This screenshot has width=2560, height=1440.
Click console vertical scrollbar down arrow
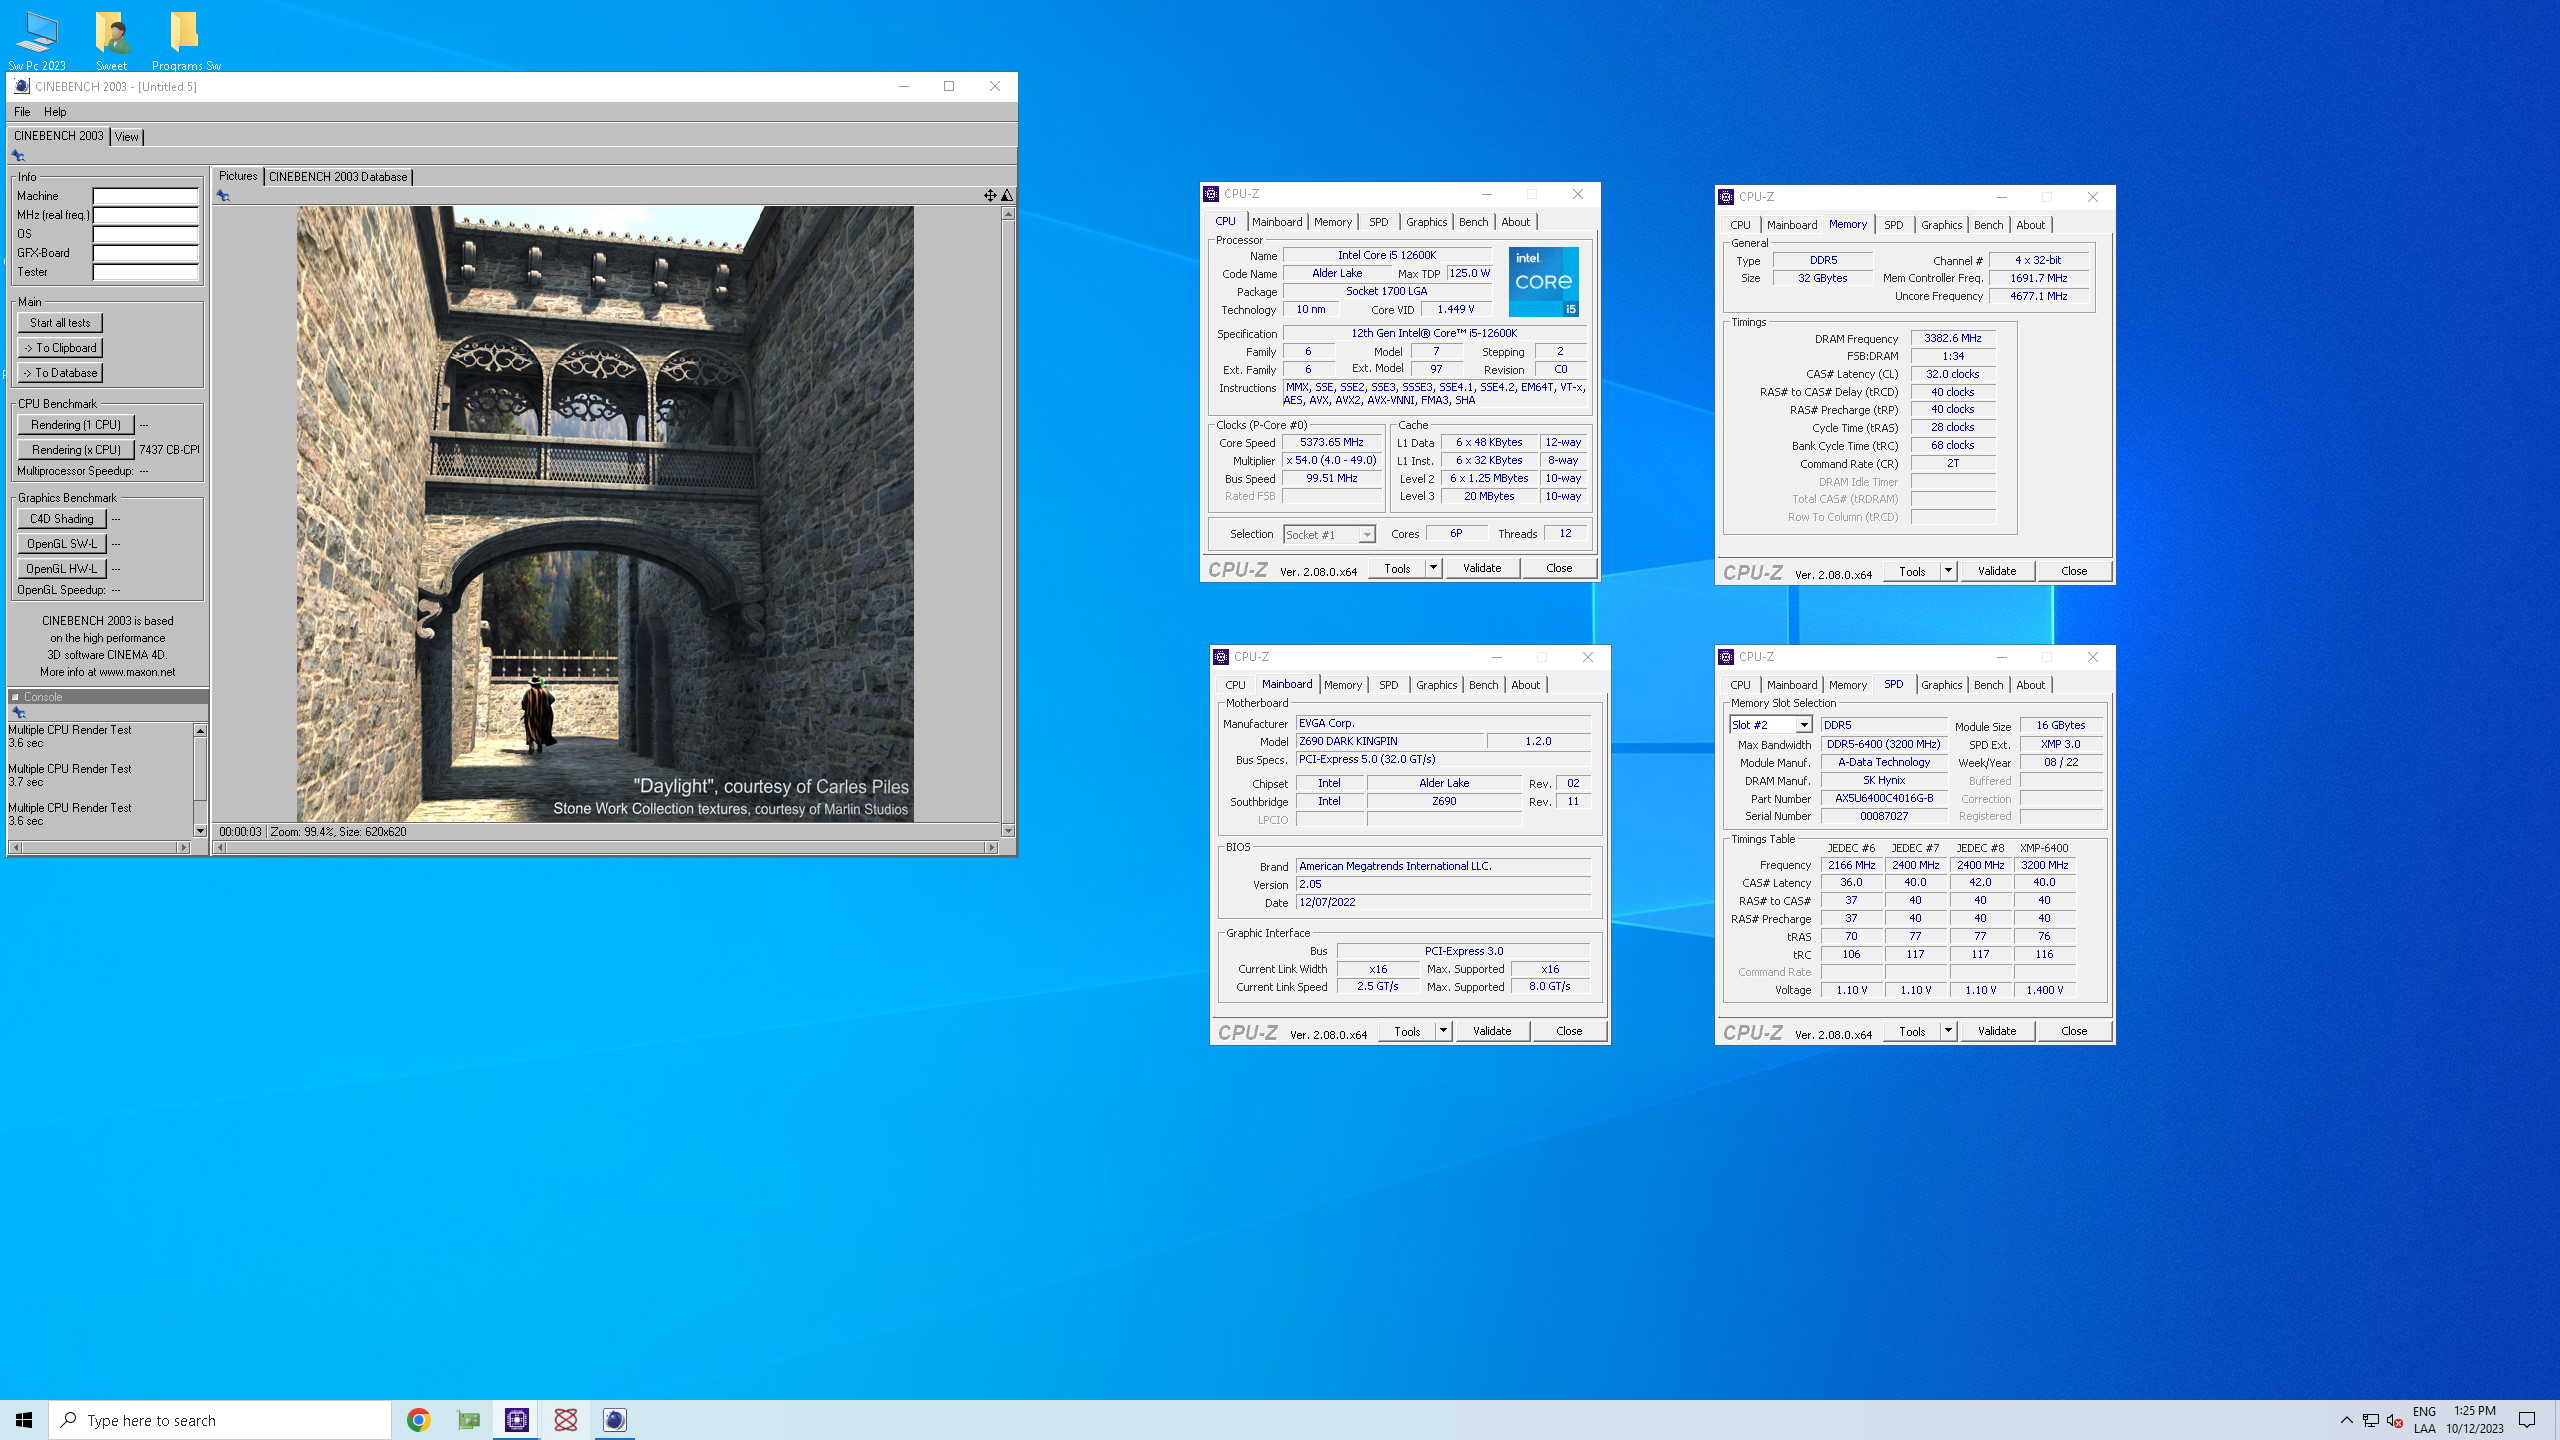tap(200, 831)
